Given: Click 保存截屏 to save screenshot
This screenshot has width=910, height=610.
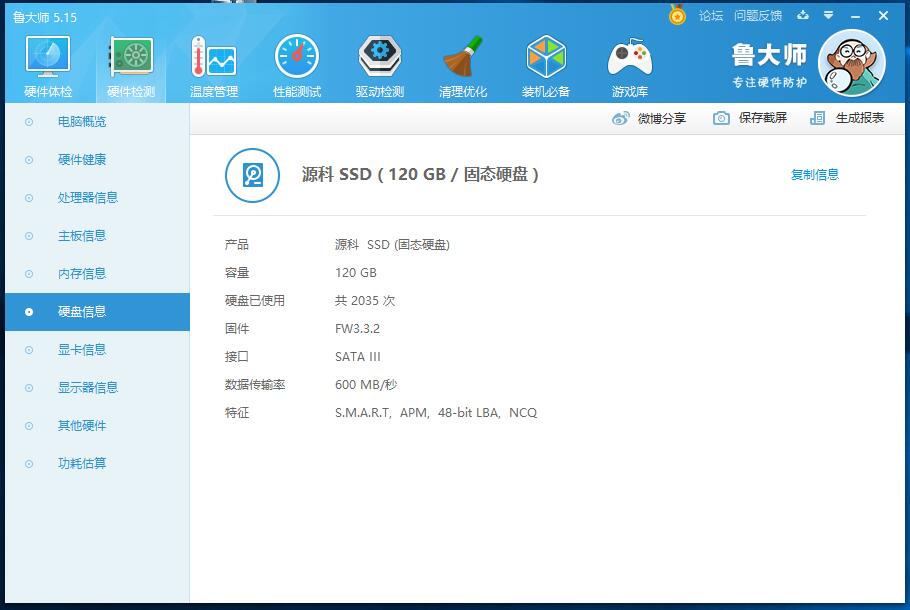Looking at the screenshot, I should point(750,118).
